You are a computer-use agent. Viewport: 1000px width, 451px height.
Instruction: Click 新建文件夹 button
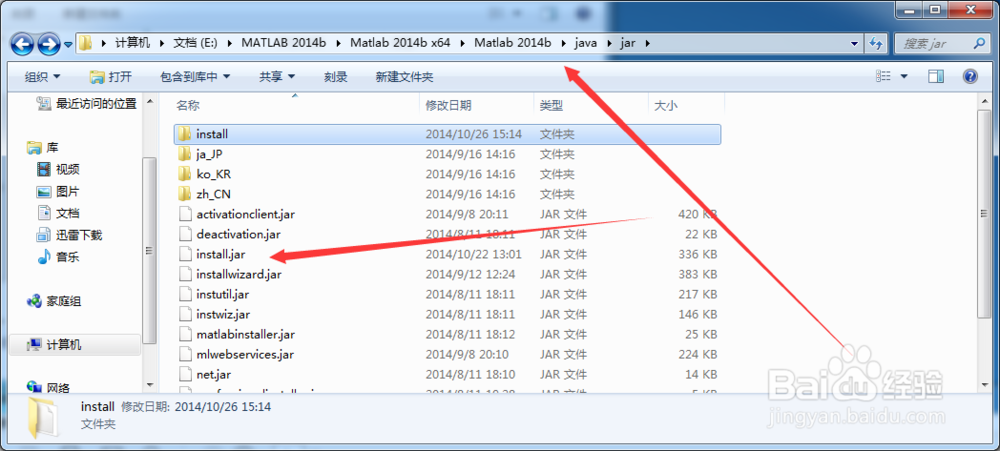[x=404, y=77]
